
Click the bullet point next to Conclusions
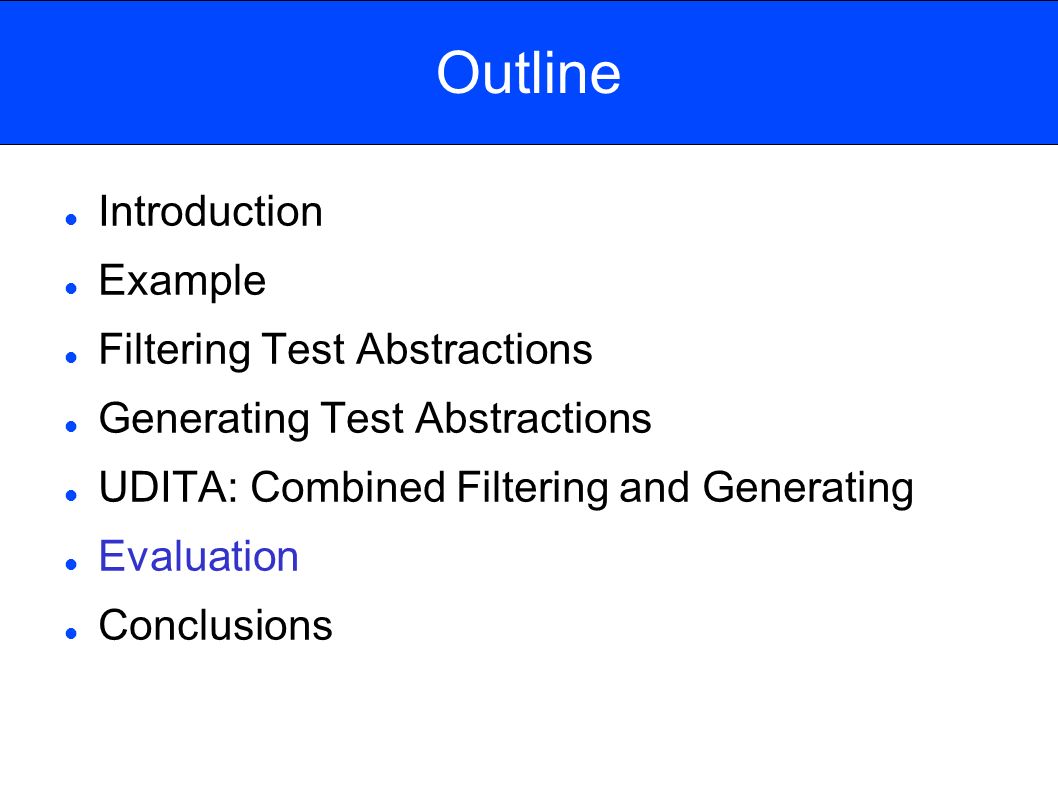tap(72, 633)
